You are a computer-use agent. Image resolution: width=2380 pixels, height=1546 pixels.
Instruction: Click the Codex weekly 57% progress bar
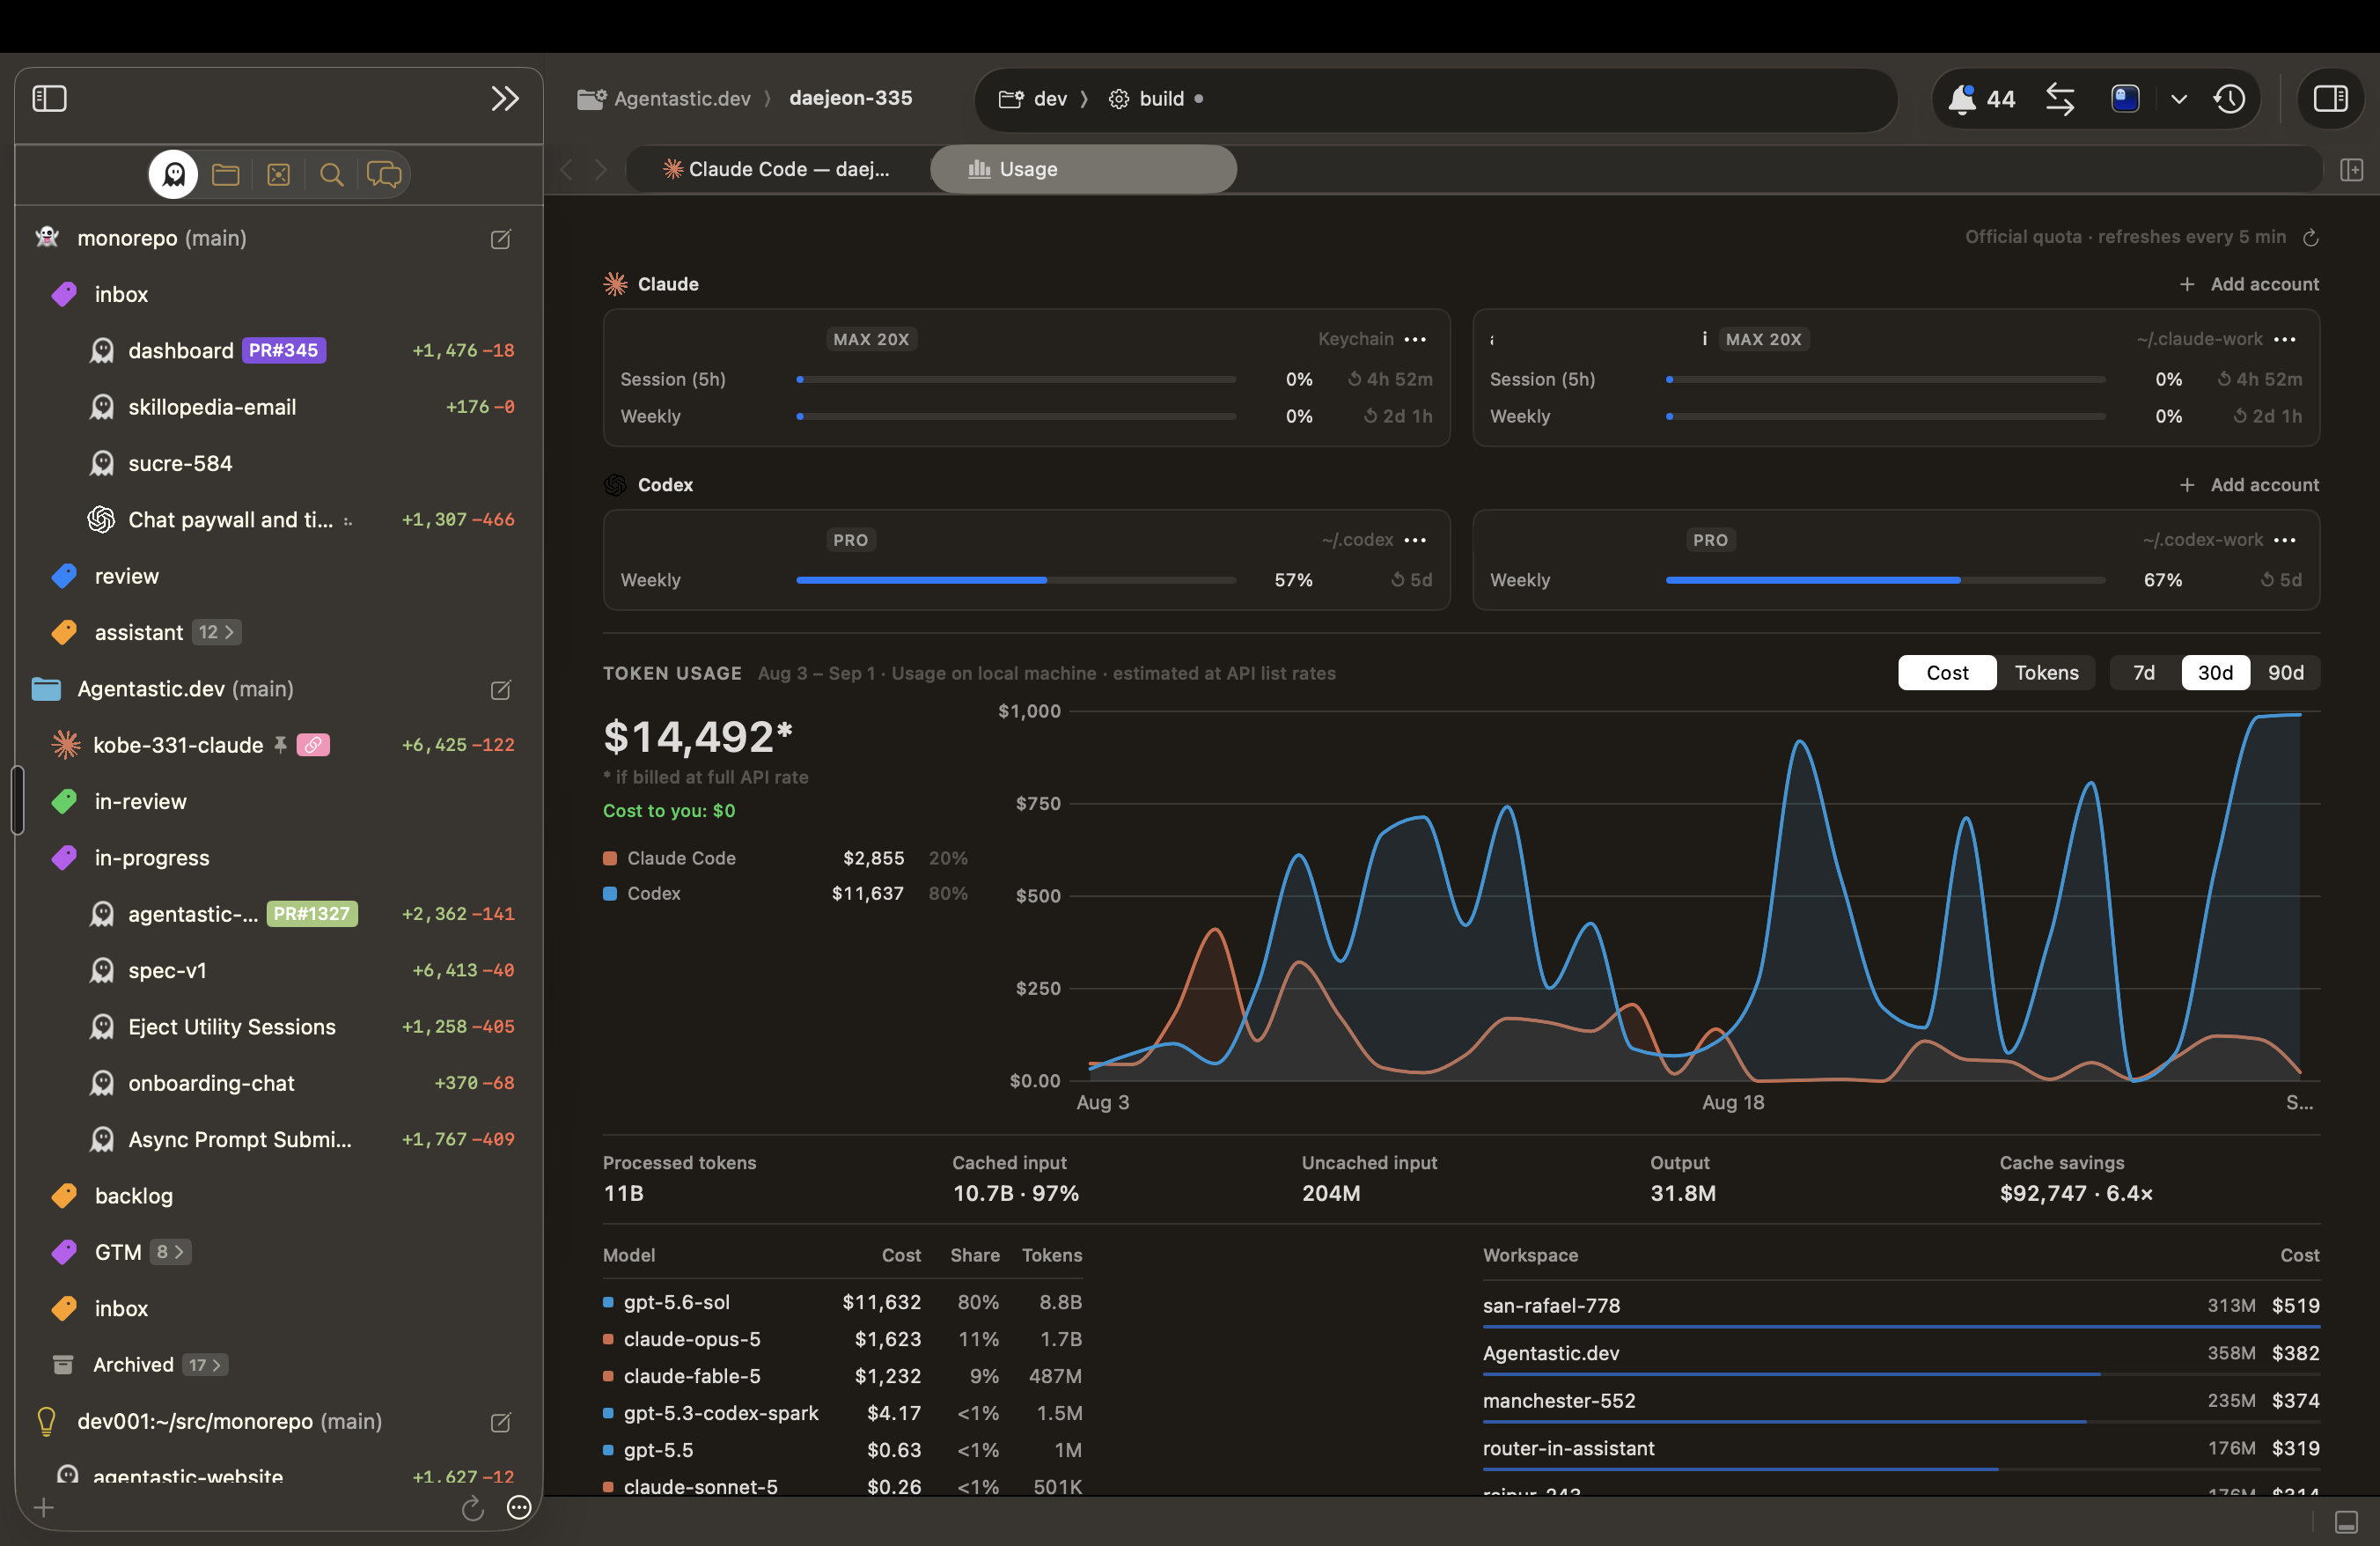tap(1016, 580)
